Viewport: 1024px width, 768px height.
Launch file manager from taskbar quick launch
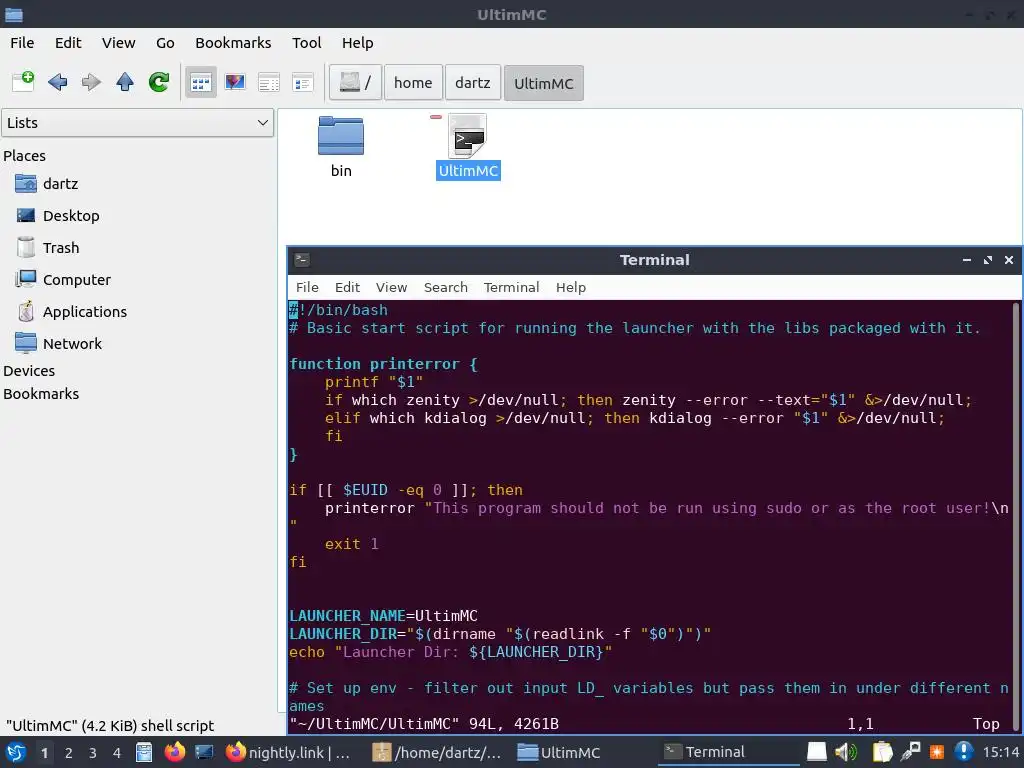[144, 752]
